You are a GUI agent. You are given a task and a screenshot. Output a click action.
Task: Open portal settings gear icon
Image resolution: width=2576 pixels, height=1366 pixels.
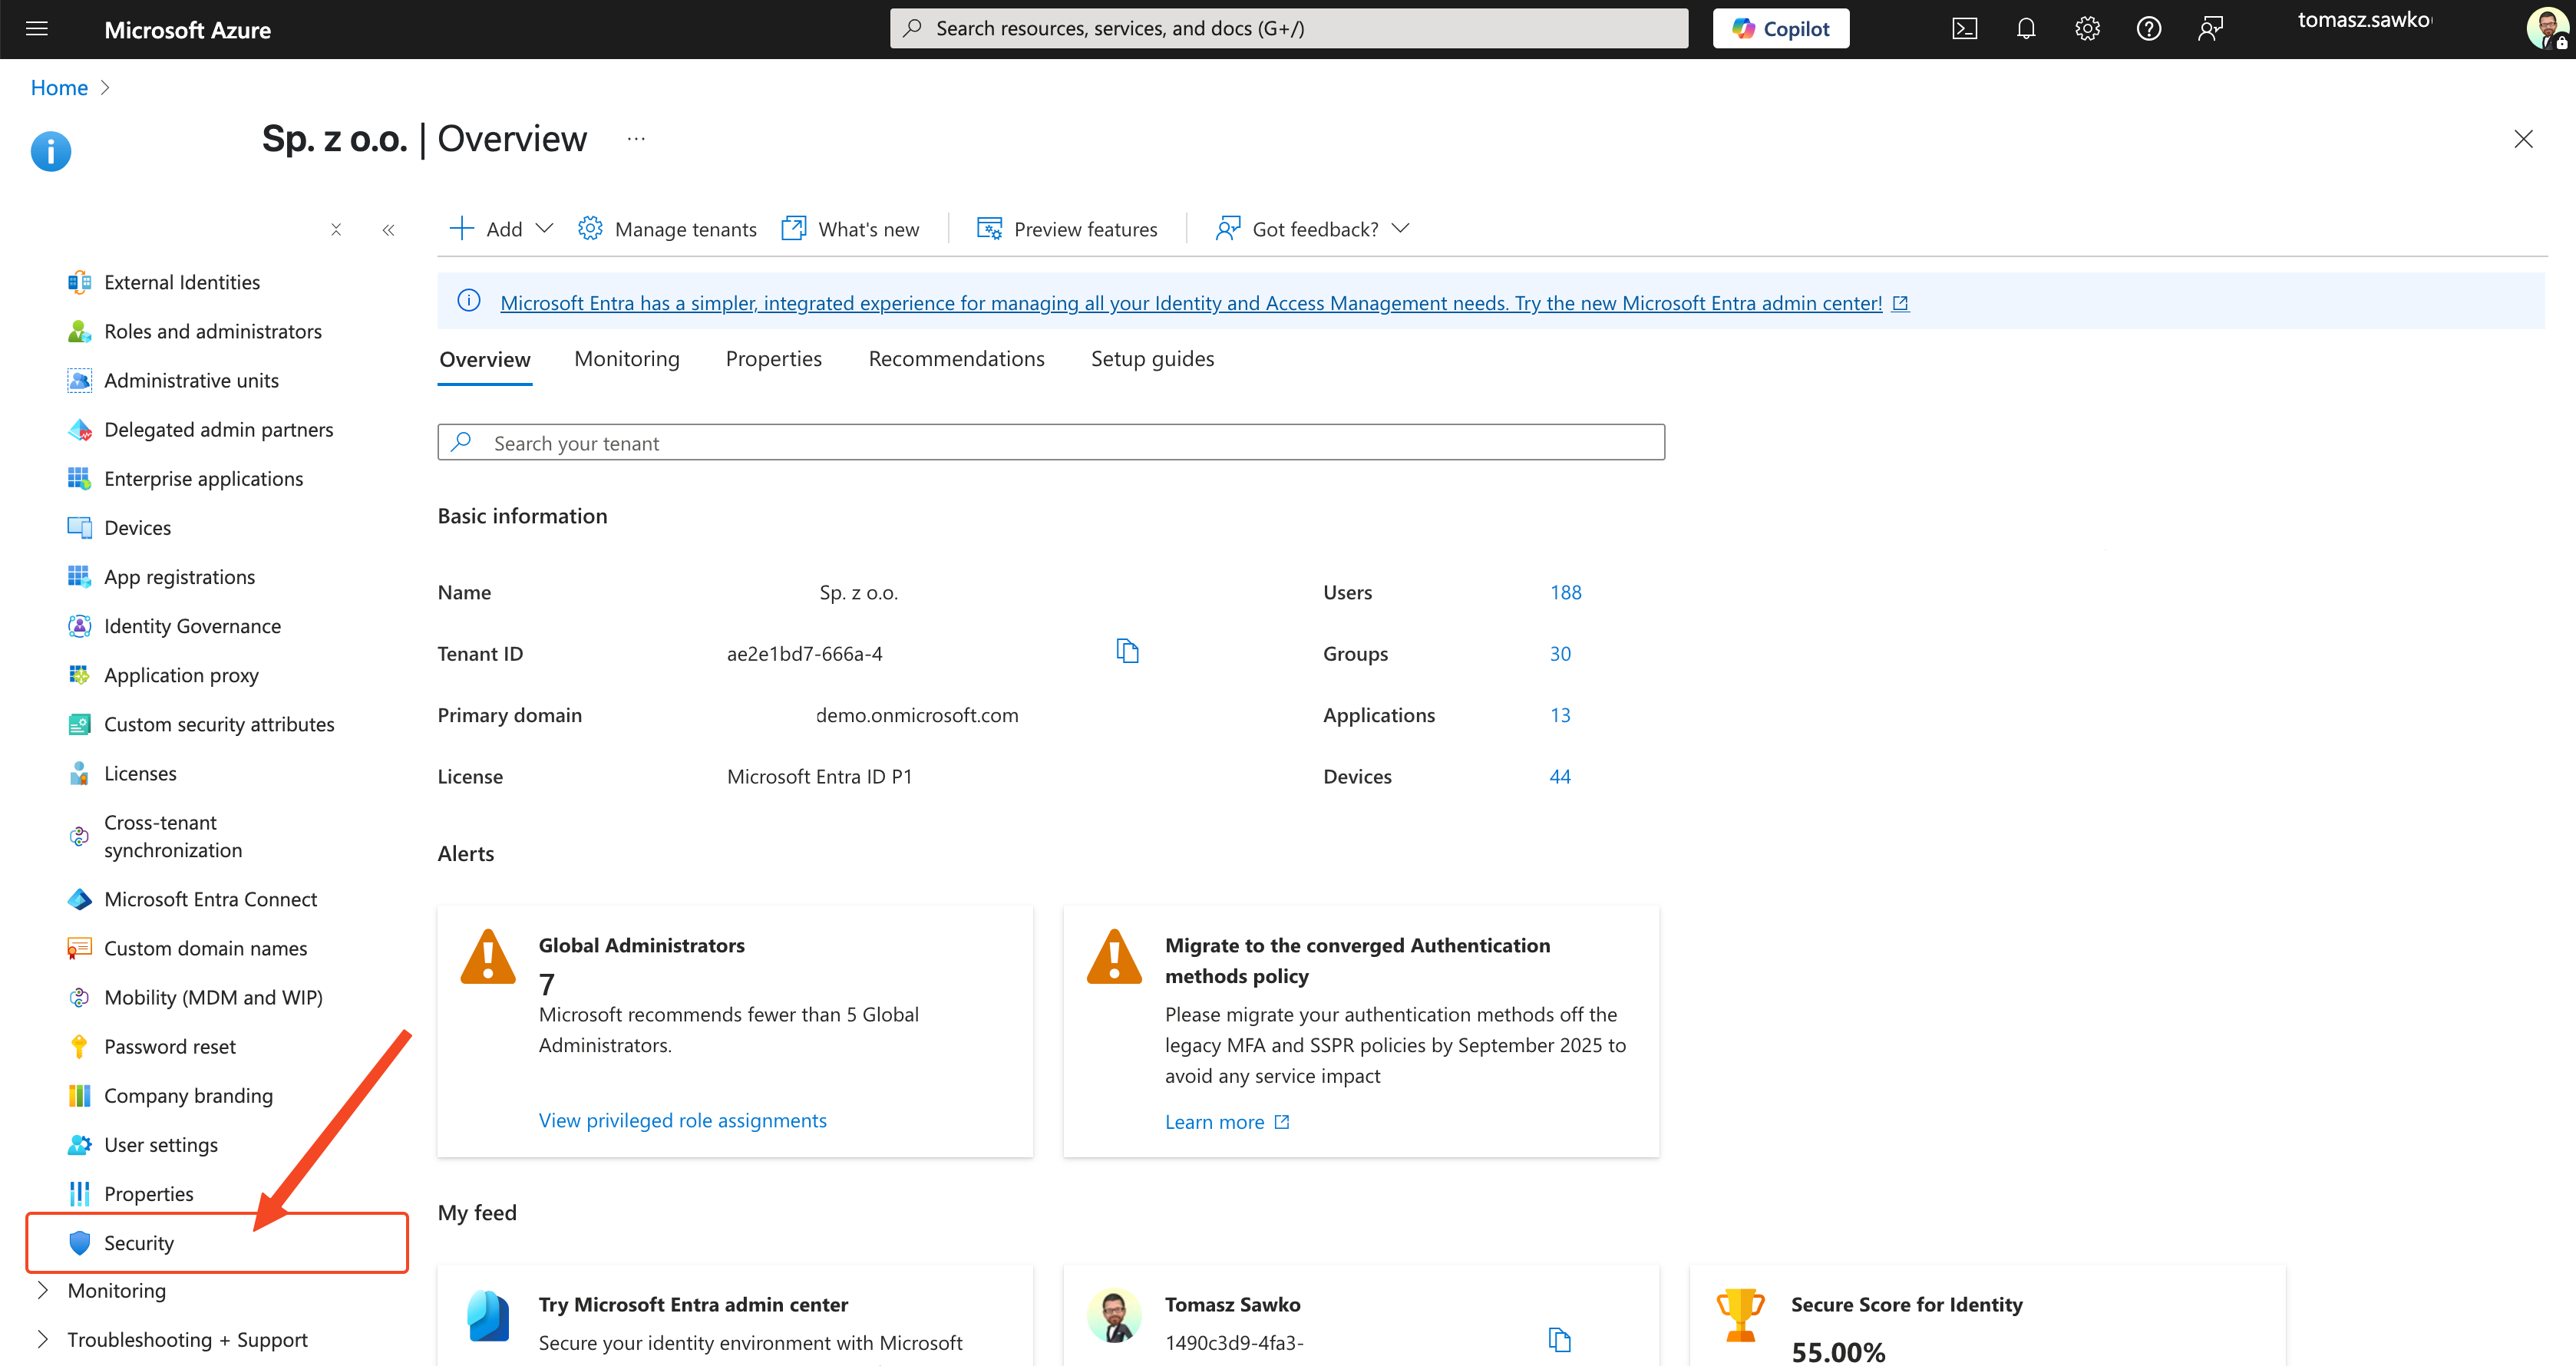2087,29
